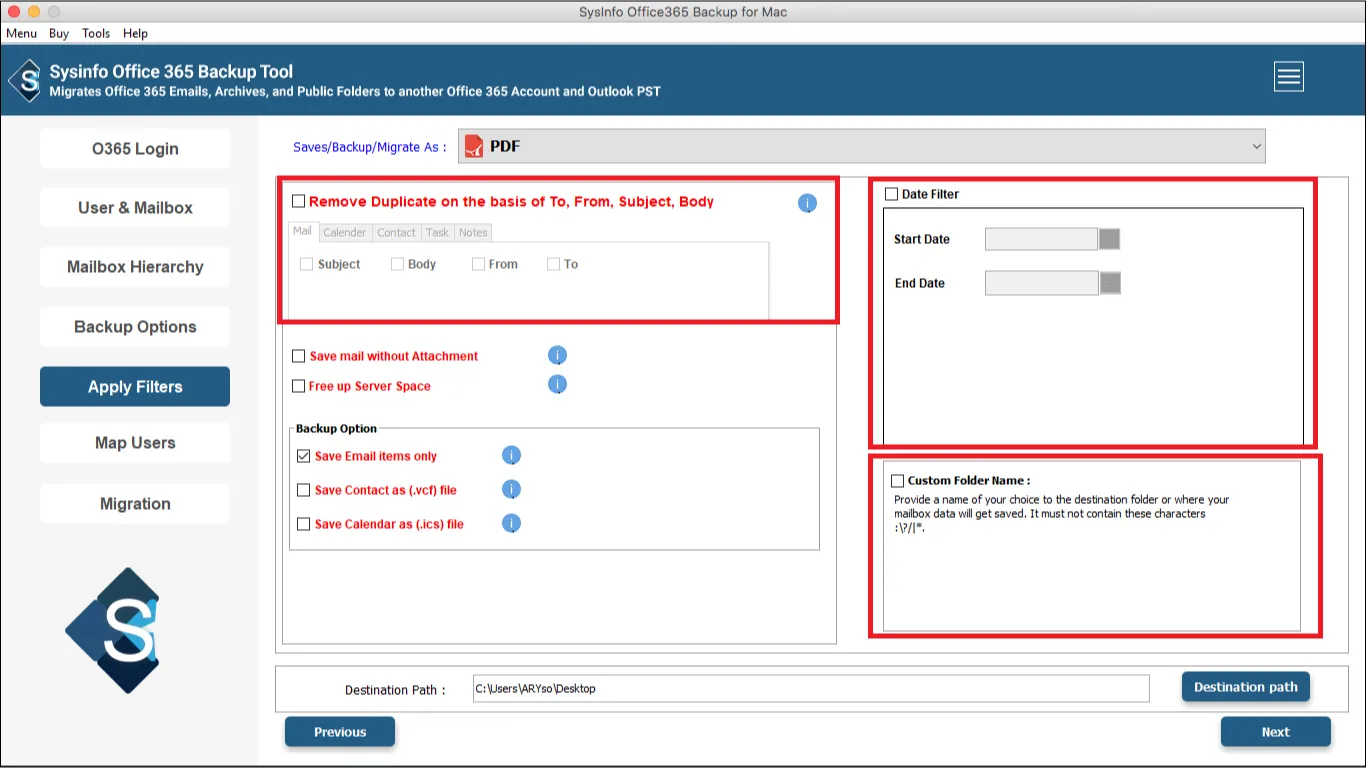Viewport: 1366px width, 768px height.
Task: Click the 'Destination Path :' label
Action: coord(396,690)
